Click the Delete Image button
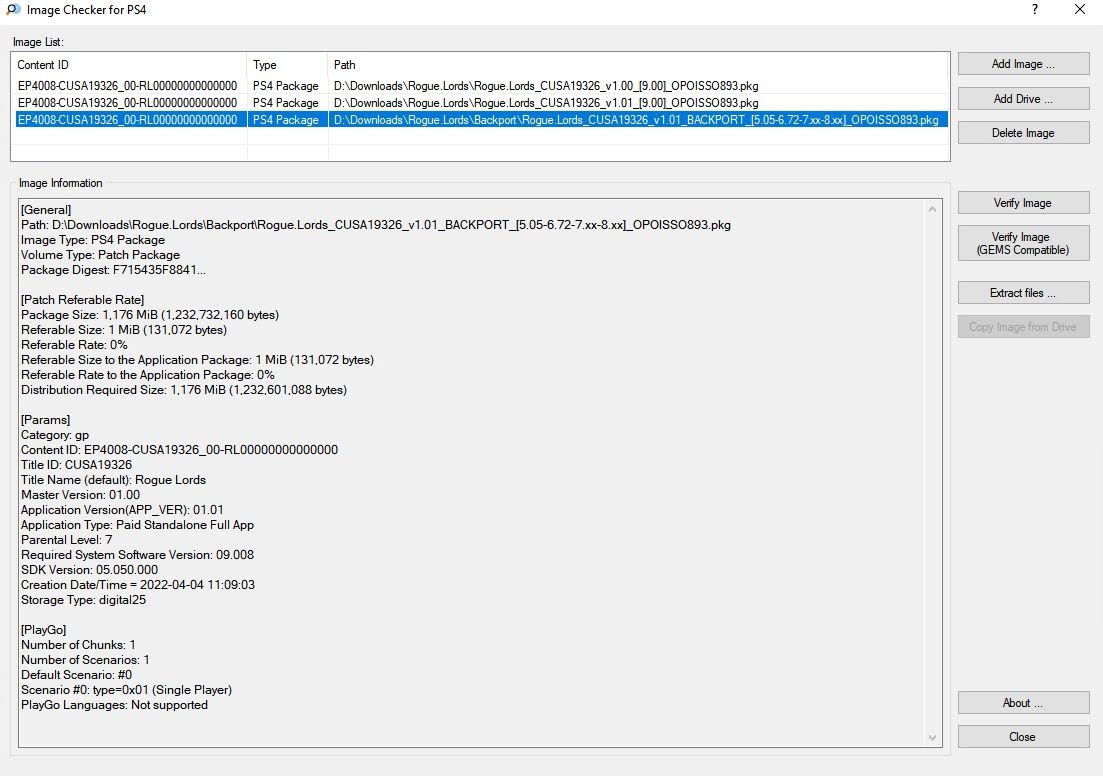Viewport: 1103px width, 776px height. pyautogui.click(x=1023, y=133)
